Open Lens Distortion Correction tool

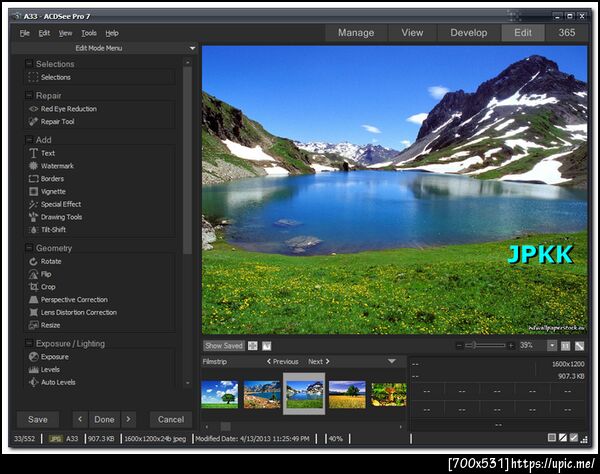[x=73, y=312]
